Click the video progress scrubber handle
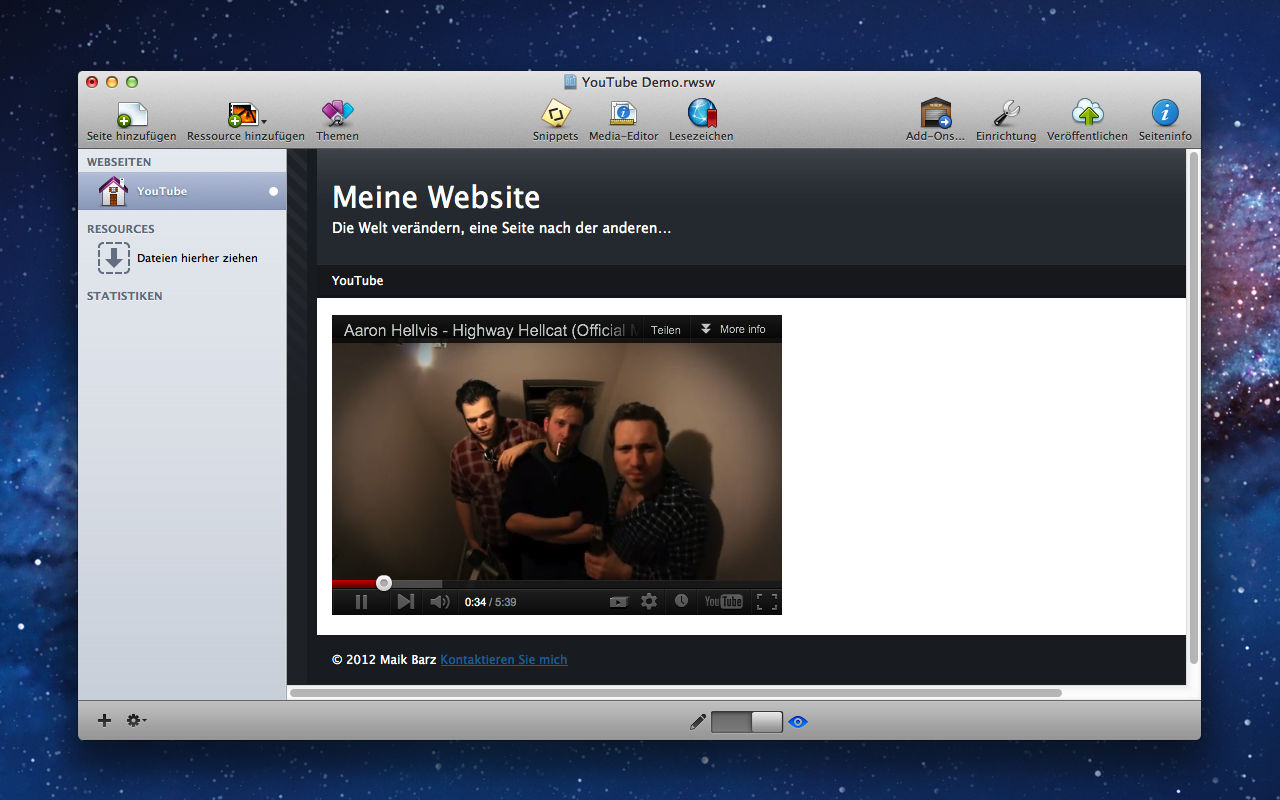Image resolution: width=1280 pixels, height=800 pixels. (x=384, y=583)
